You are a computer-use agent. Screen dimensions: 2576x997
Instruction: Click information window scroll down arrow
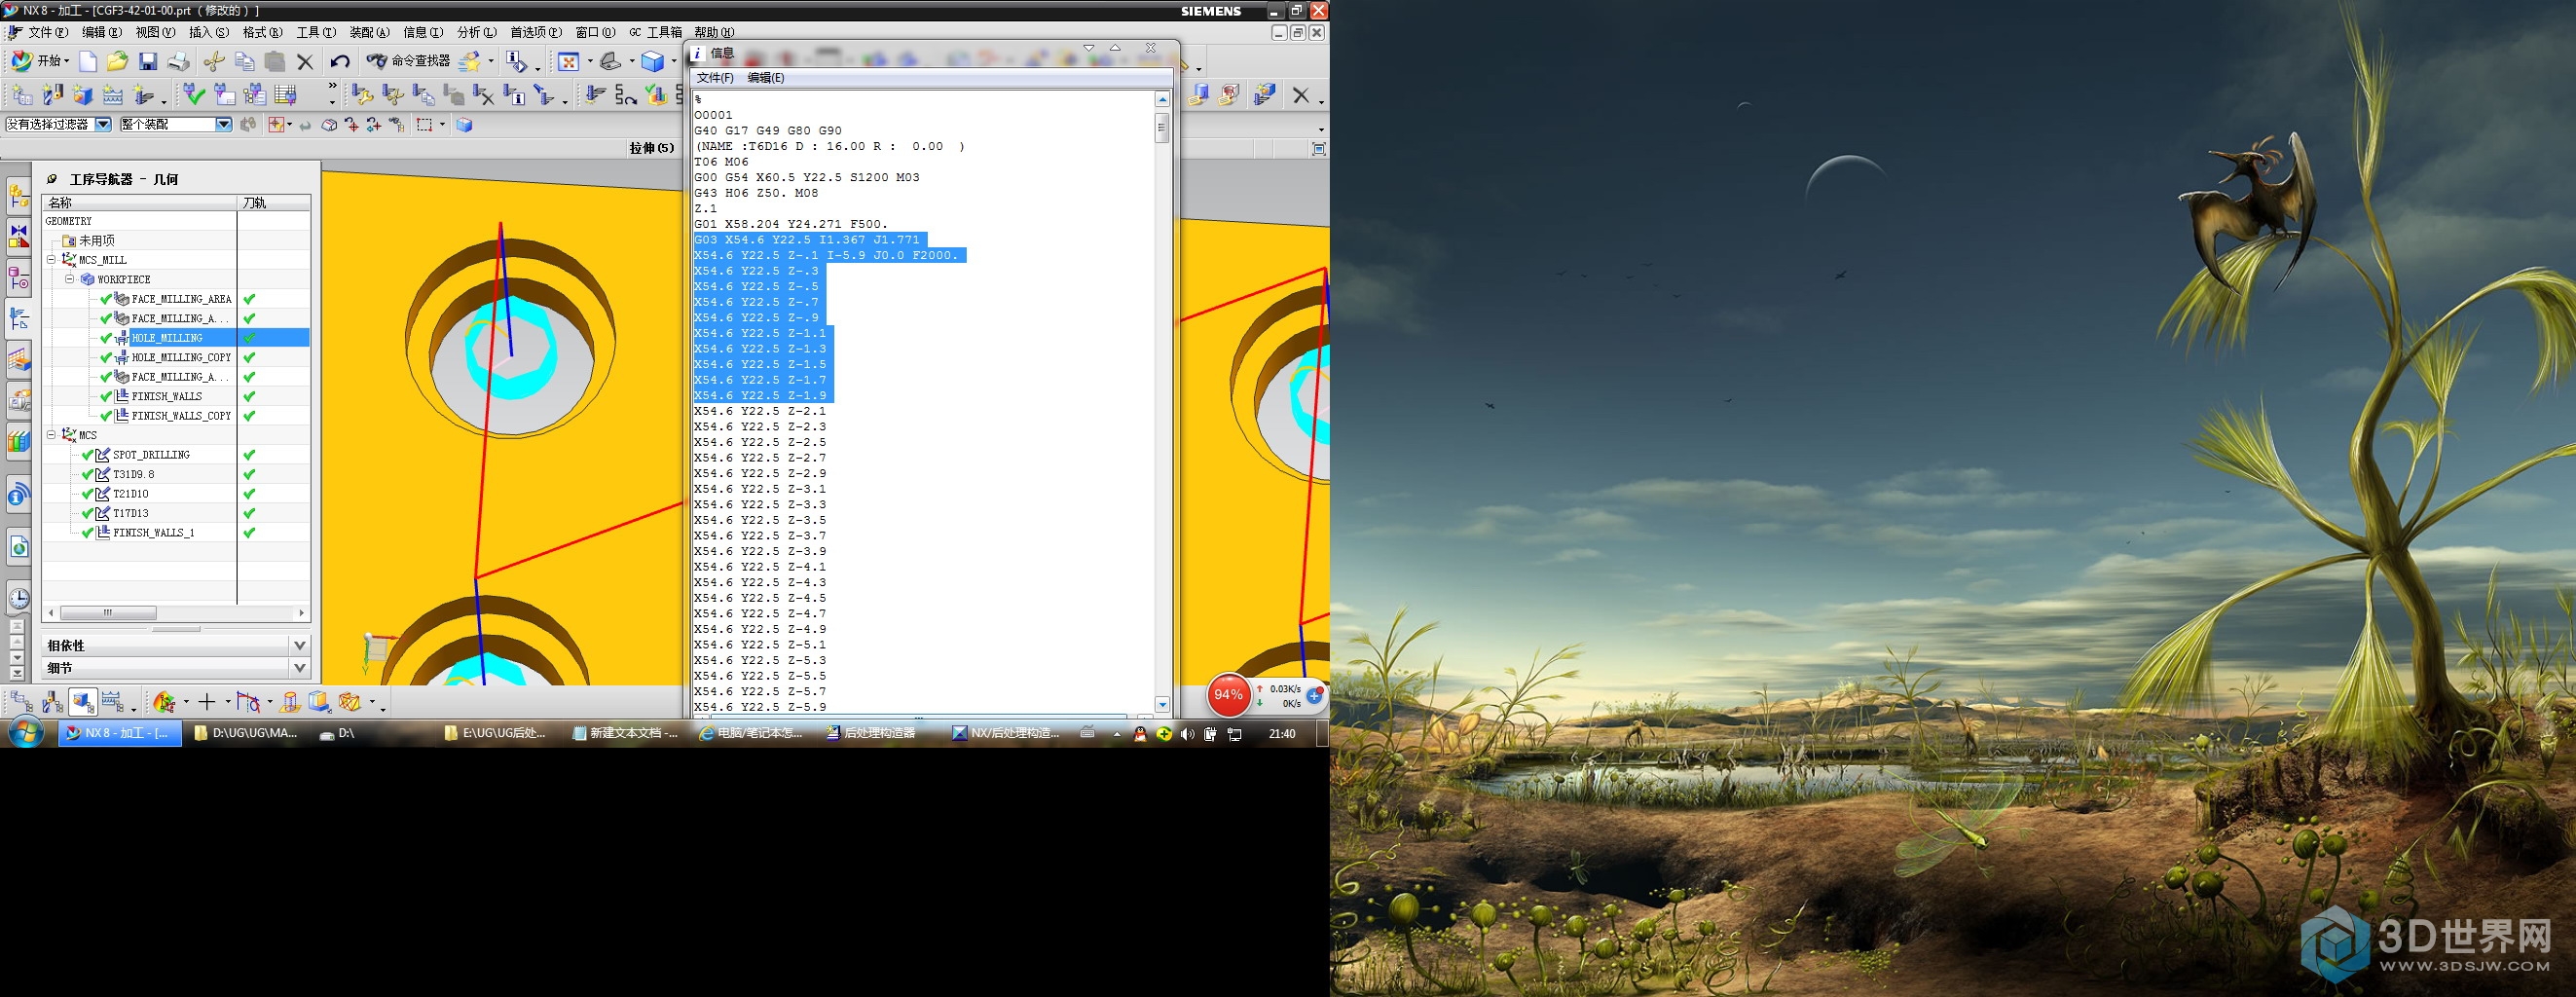click(x=1162, y=705)
